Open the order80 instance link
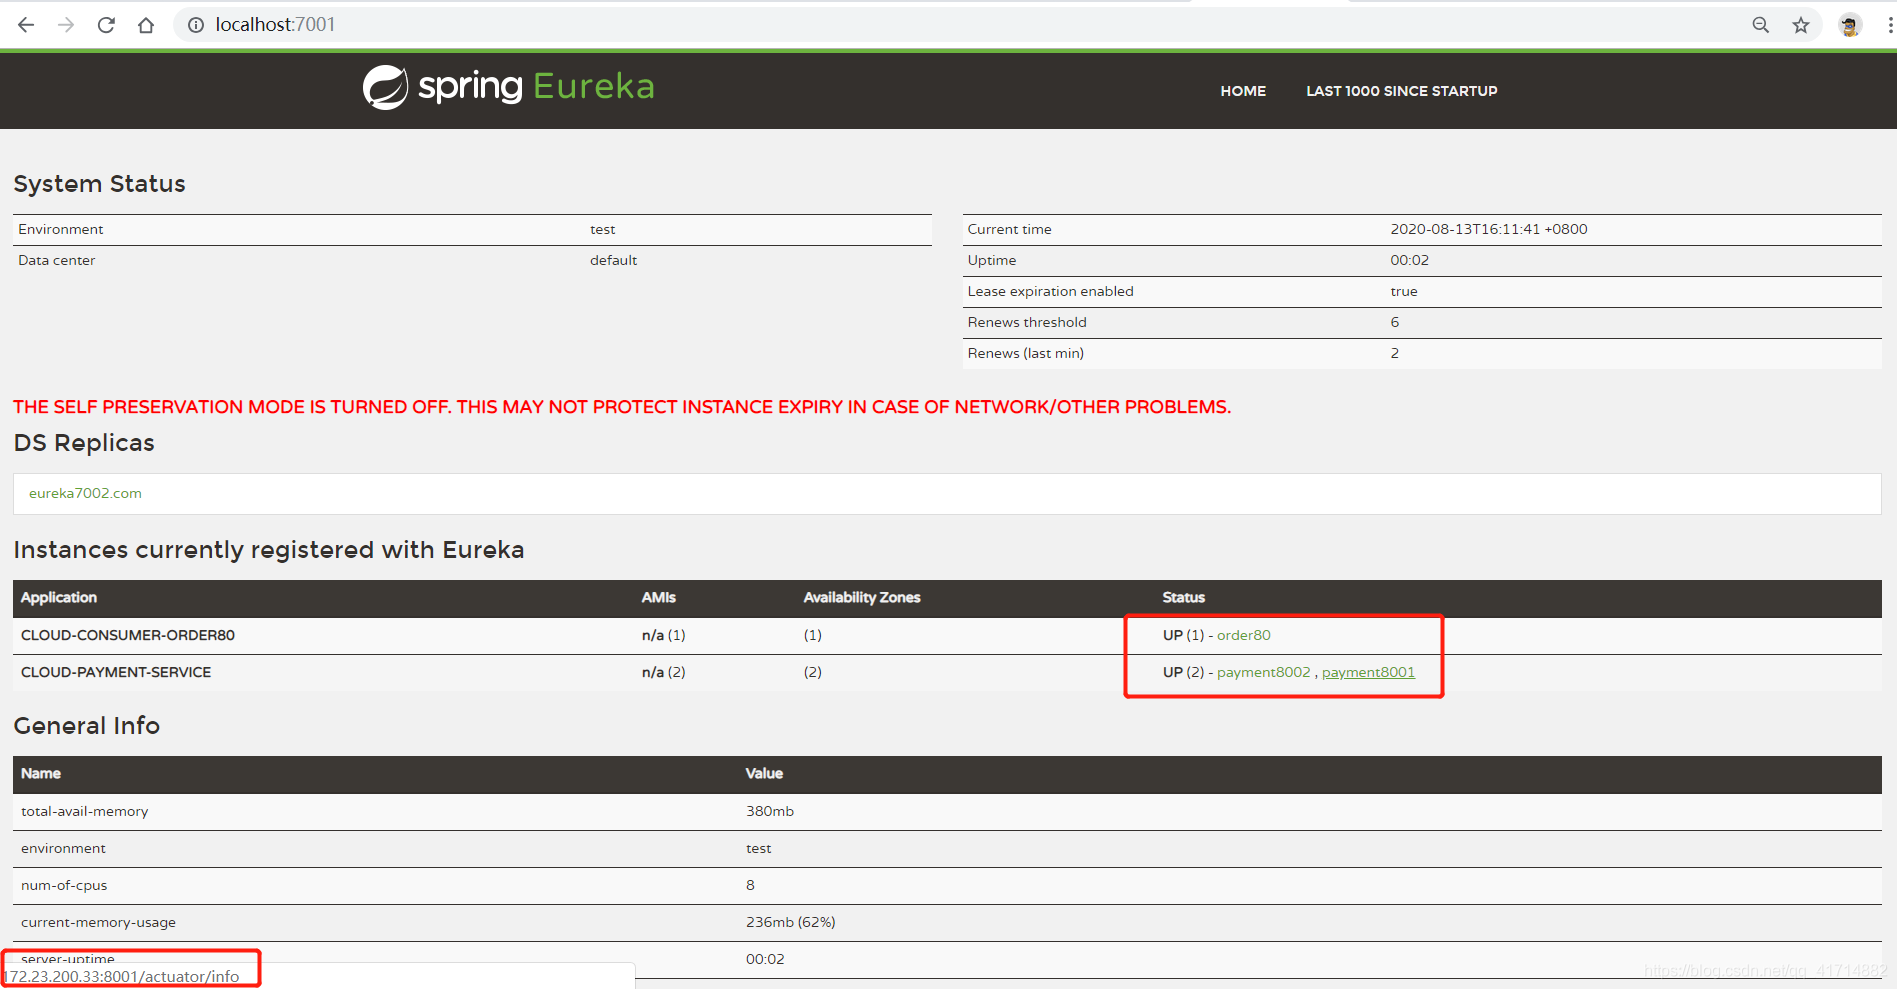 [x=1243, y=635]
